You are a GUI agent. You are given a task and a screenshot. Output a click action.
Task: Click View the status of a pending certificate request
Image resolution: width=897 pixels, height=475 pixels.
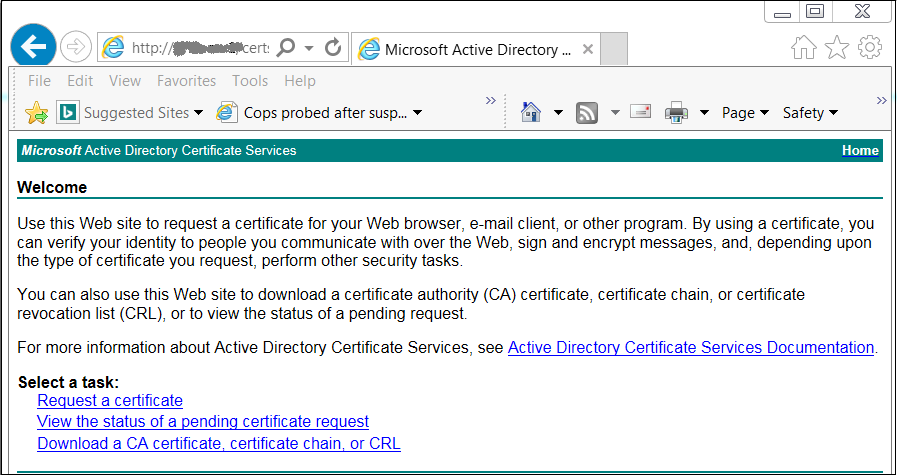pos(203,421)
